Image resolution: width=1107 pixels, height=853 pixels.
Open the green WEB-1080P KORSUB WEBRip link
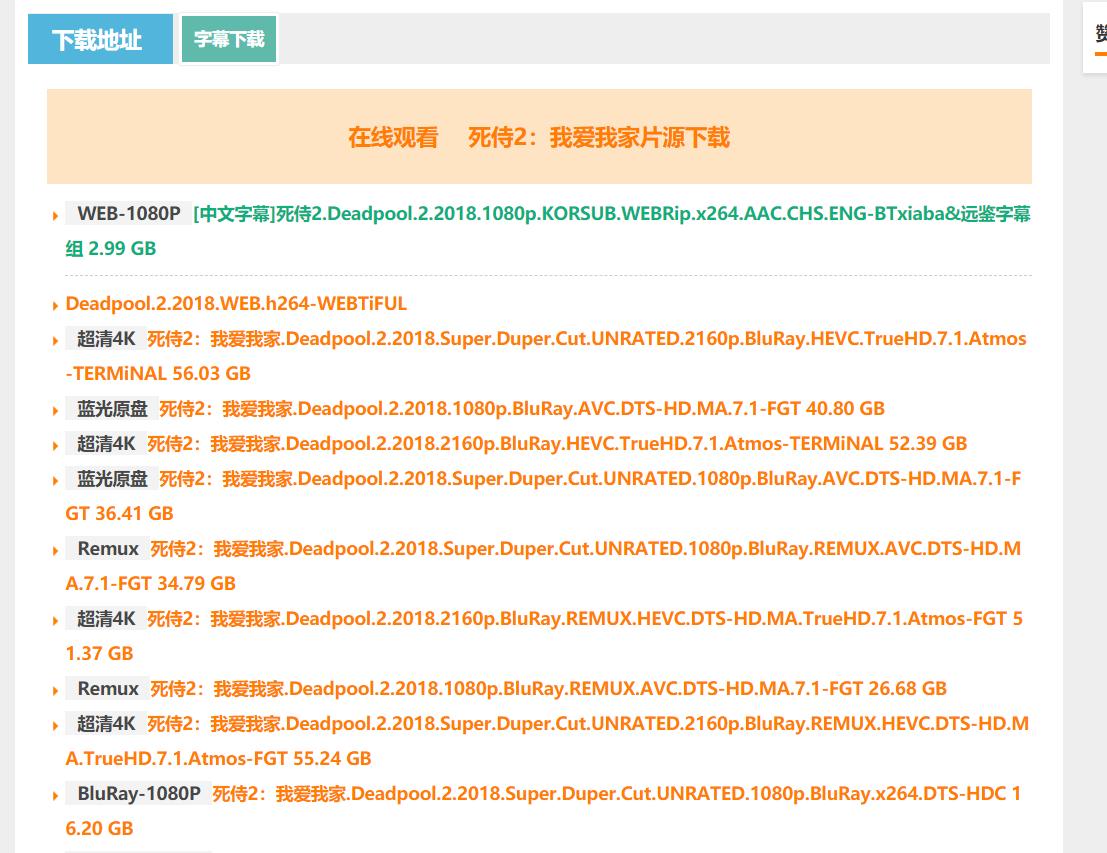coord(548,231)
